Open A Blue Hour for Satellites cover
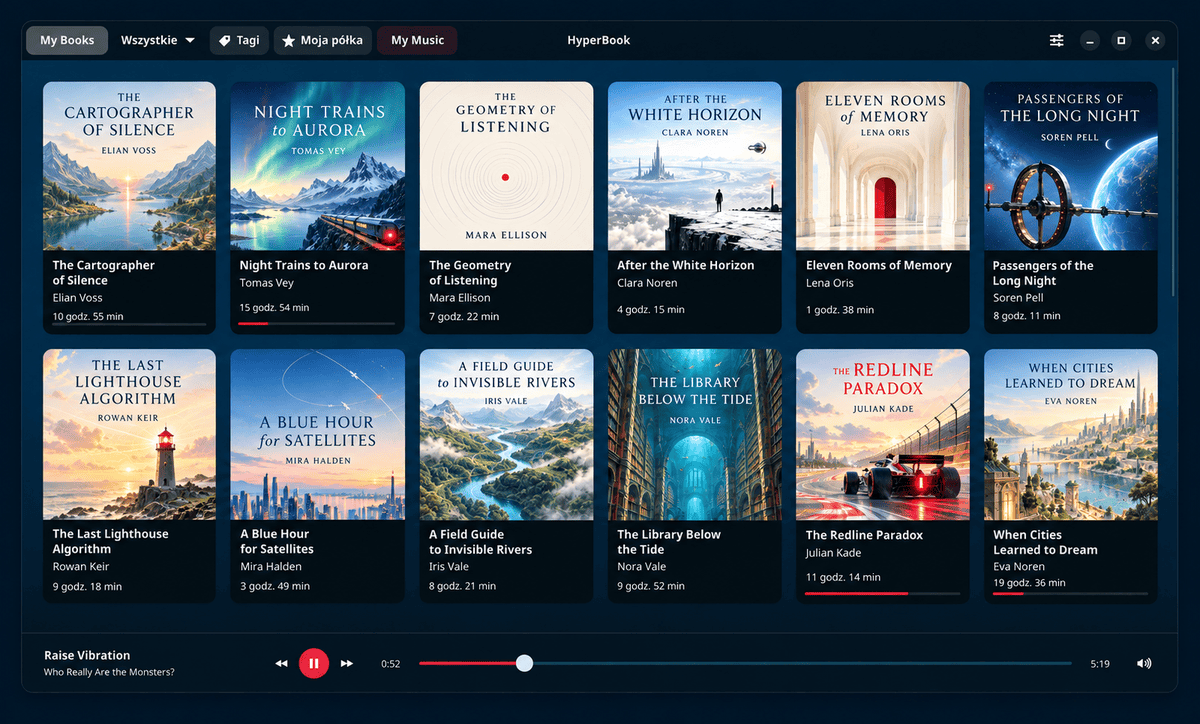The width and height of the screenshot is (1200, 724). (318, 434)
